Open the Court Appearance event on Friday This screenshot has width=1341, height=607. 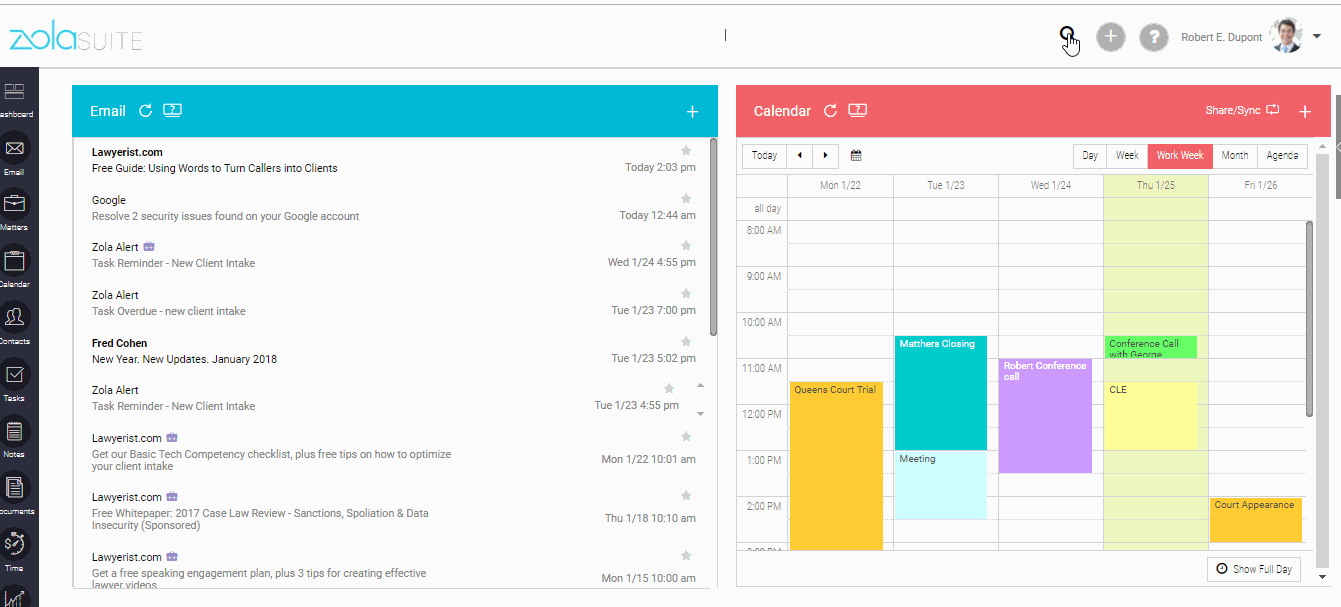coord(1256,520)
